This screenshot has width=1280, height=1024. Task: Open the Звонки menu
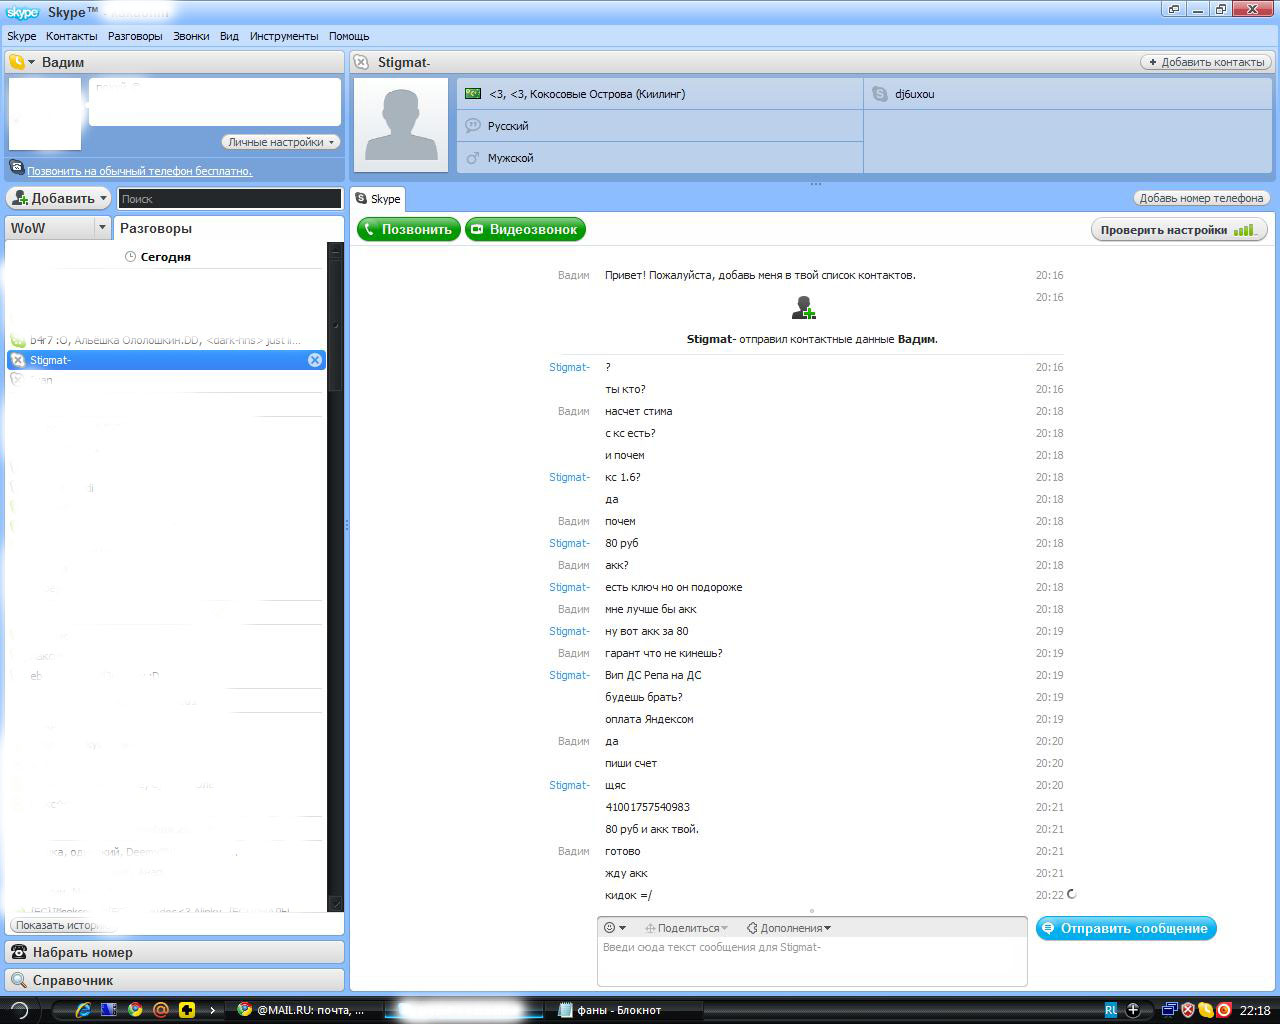point(191,36)
